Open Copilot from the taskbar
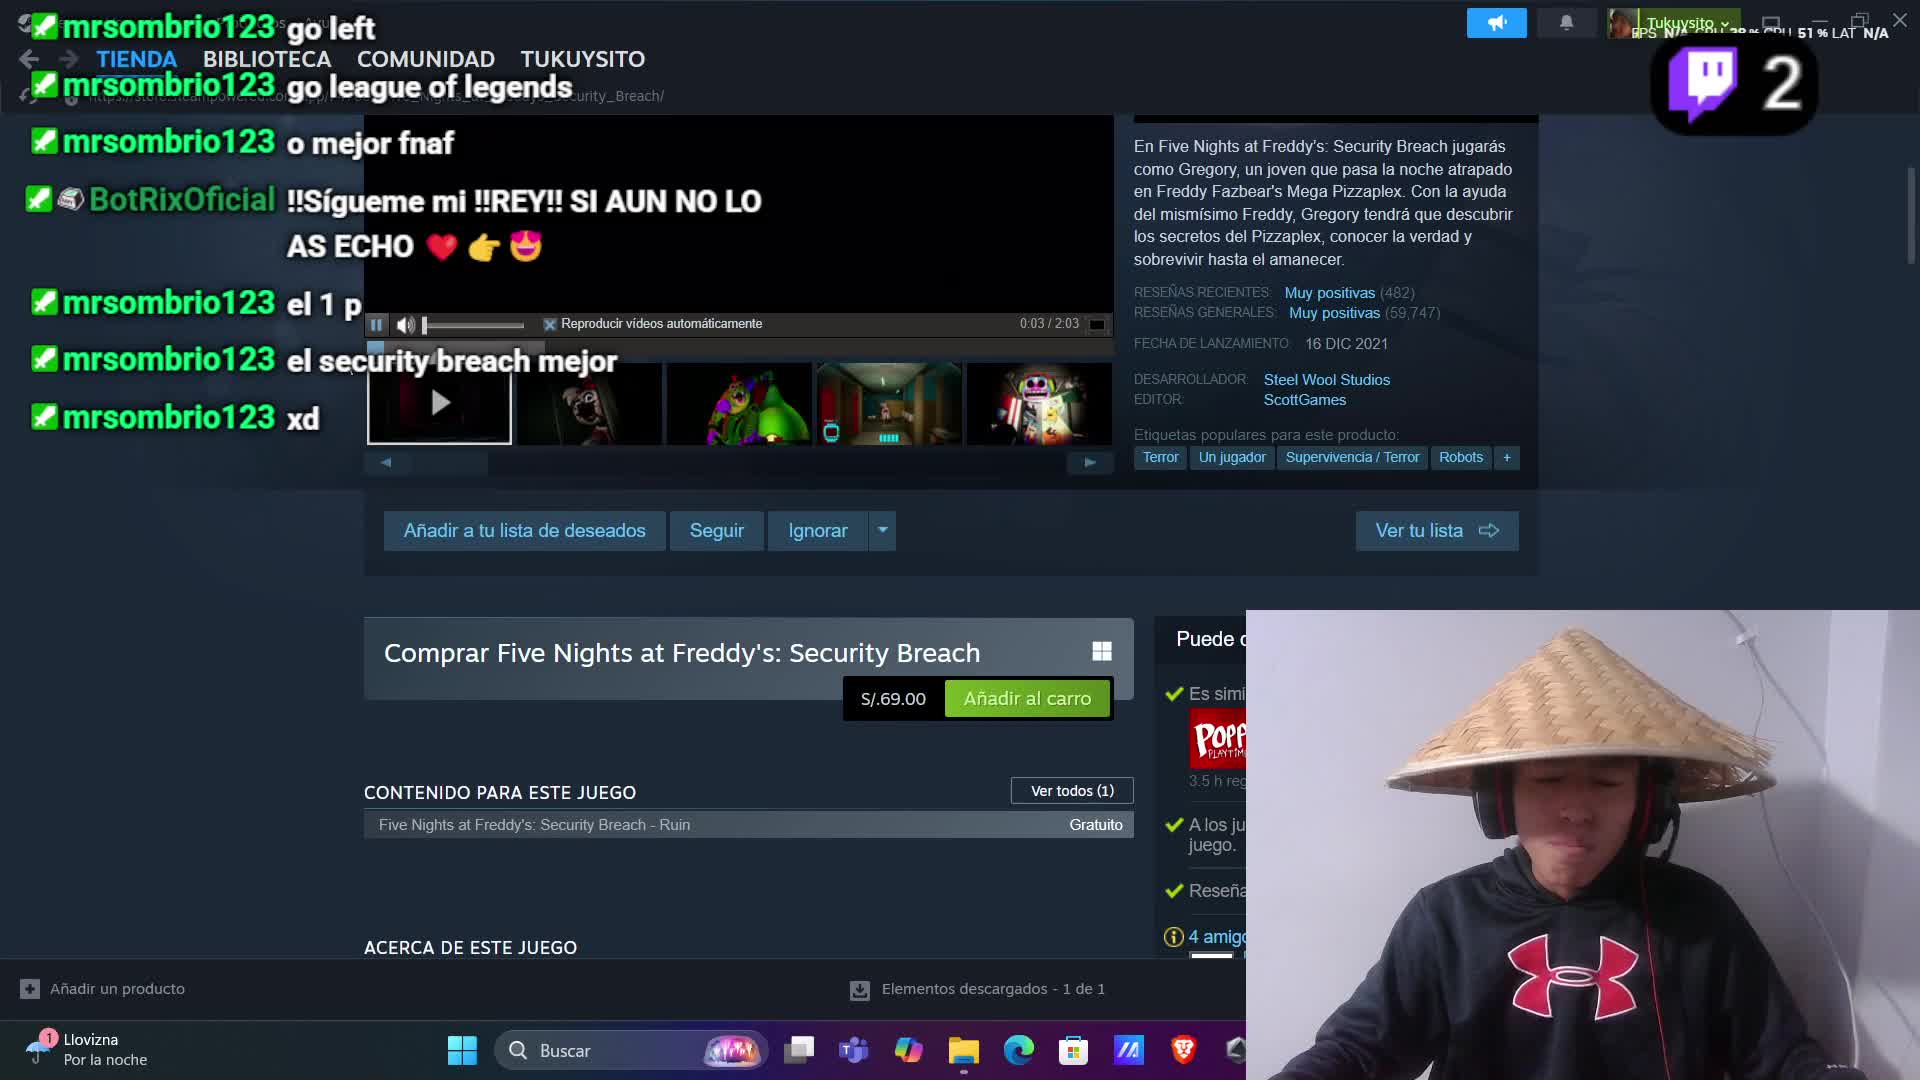 click(x=909, y=1050)
